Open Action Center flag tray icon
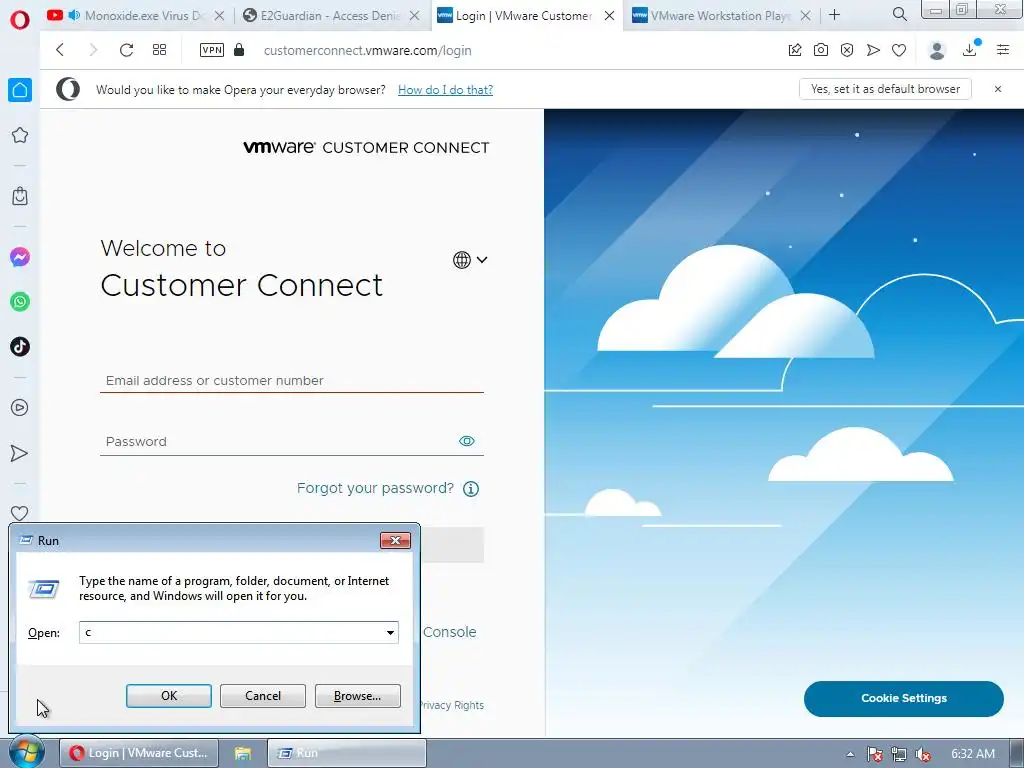Image resolution: width=1024 pixels, height=768 pixels. 875,754
